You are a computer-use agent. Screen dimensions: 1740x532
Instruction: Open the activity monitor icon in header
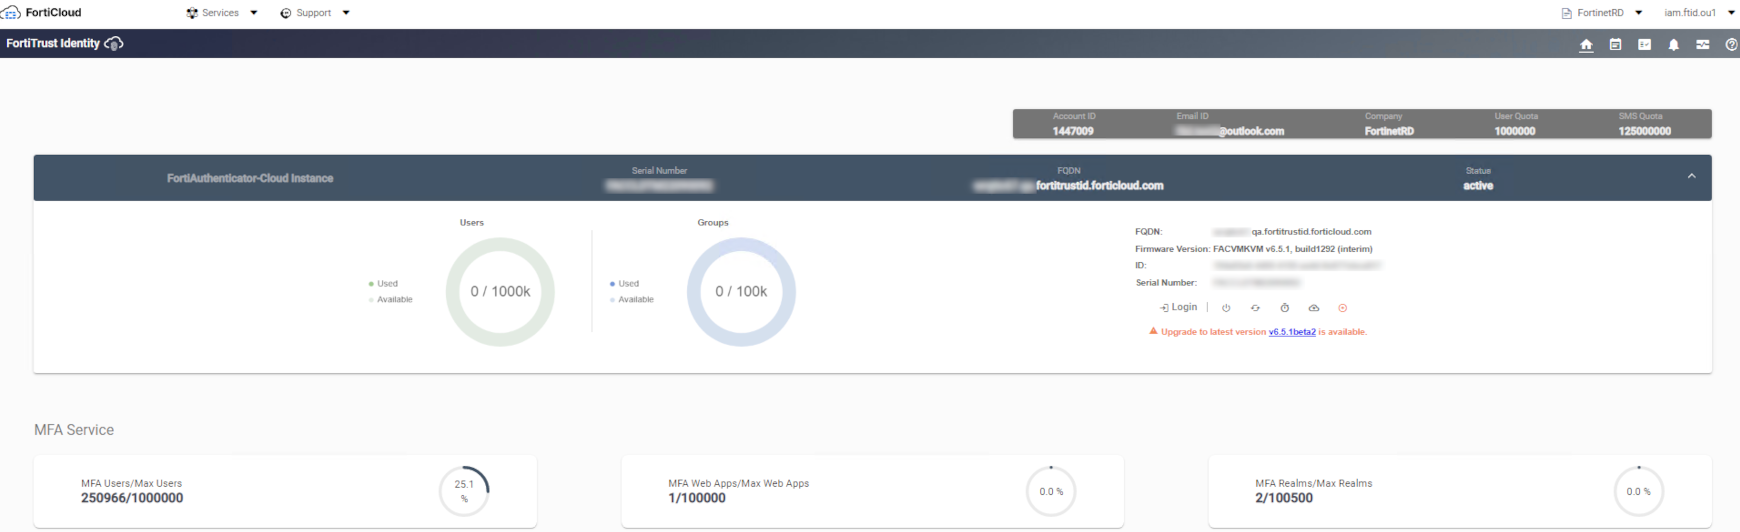1702,45
